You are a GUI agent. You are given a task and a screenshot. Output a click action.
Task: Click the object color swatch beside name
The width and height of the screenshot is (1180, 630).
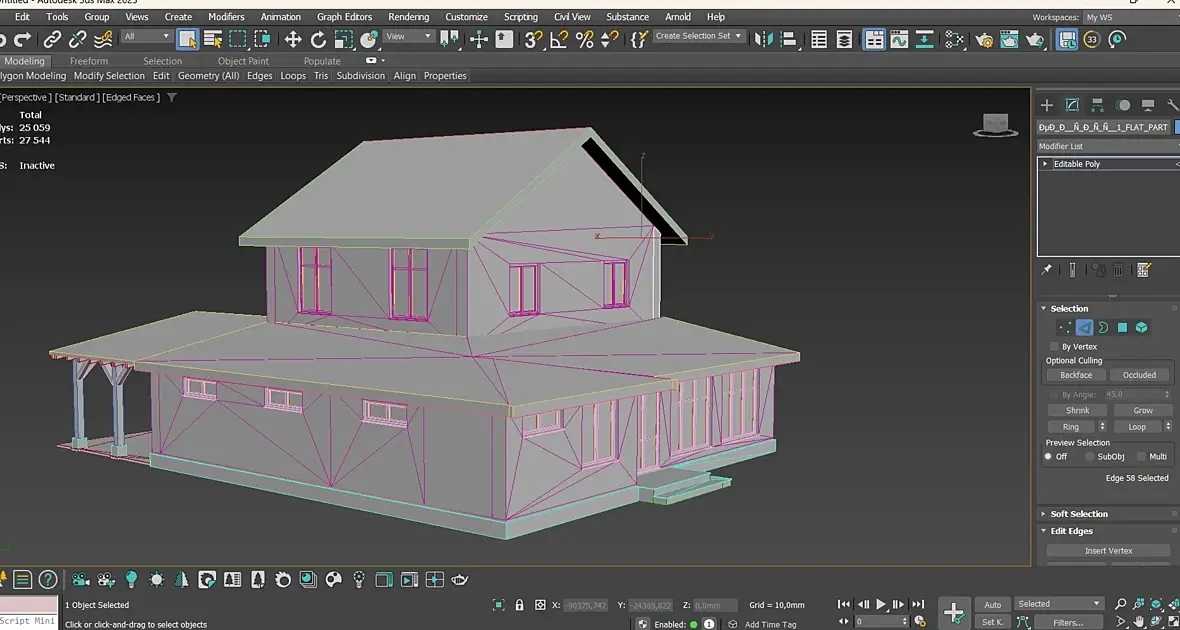(x=1177, y=127)
